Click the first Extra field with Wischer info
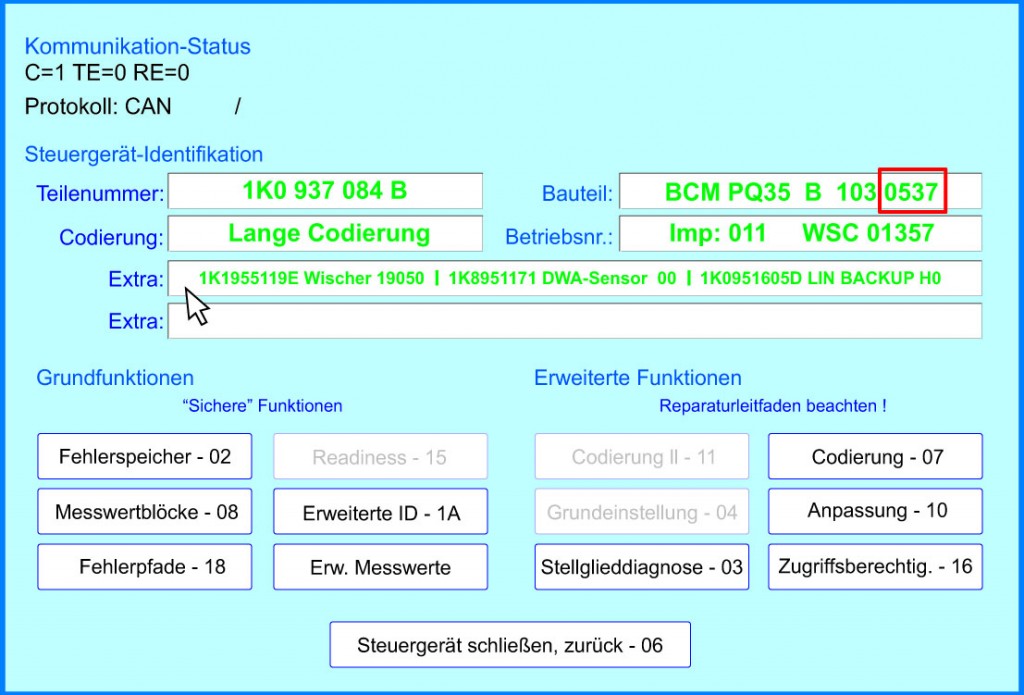The image size is (1024, 695). (x=575, y=278)
